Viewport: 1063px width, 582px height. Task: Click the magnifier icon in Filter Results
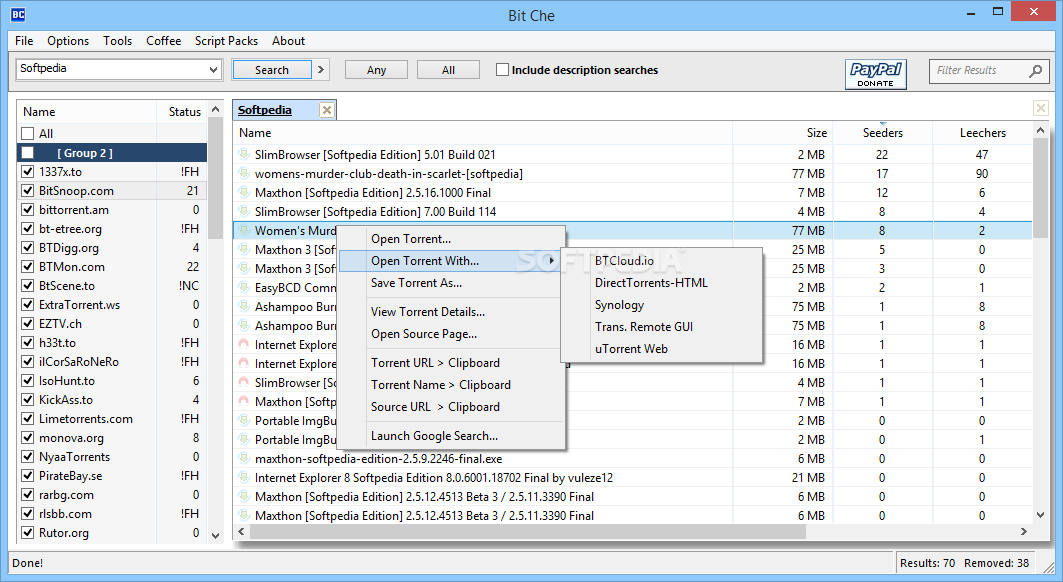[x=1035, y=71]
